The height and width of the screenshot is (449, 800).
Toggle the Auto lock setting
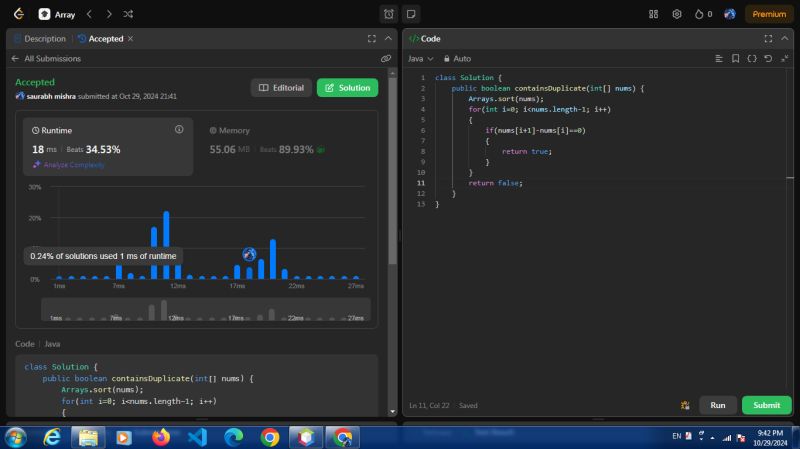457,59
